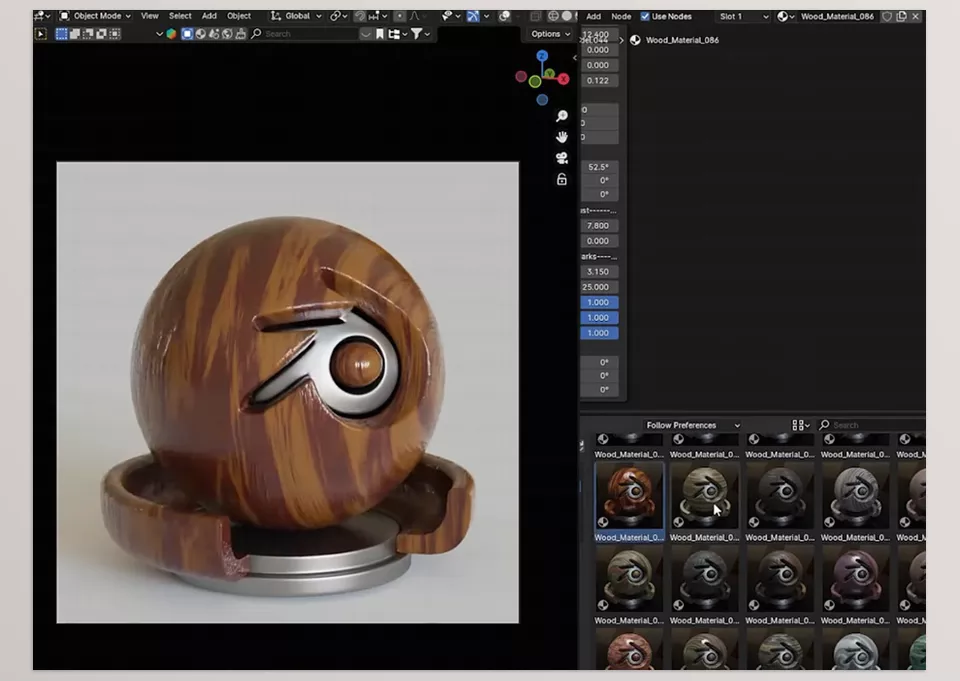
Task: Toggle the lock camera to view padlock
Action: pyautogui.click(x=561, y=179)
